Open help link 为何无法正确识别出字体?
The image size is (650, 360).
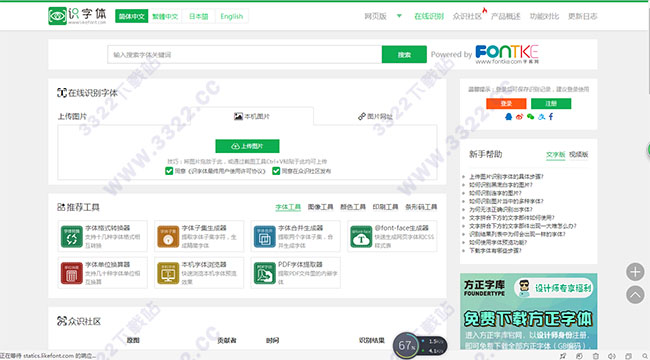[501, 209]
